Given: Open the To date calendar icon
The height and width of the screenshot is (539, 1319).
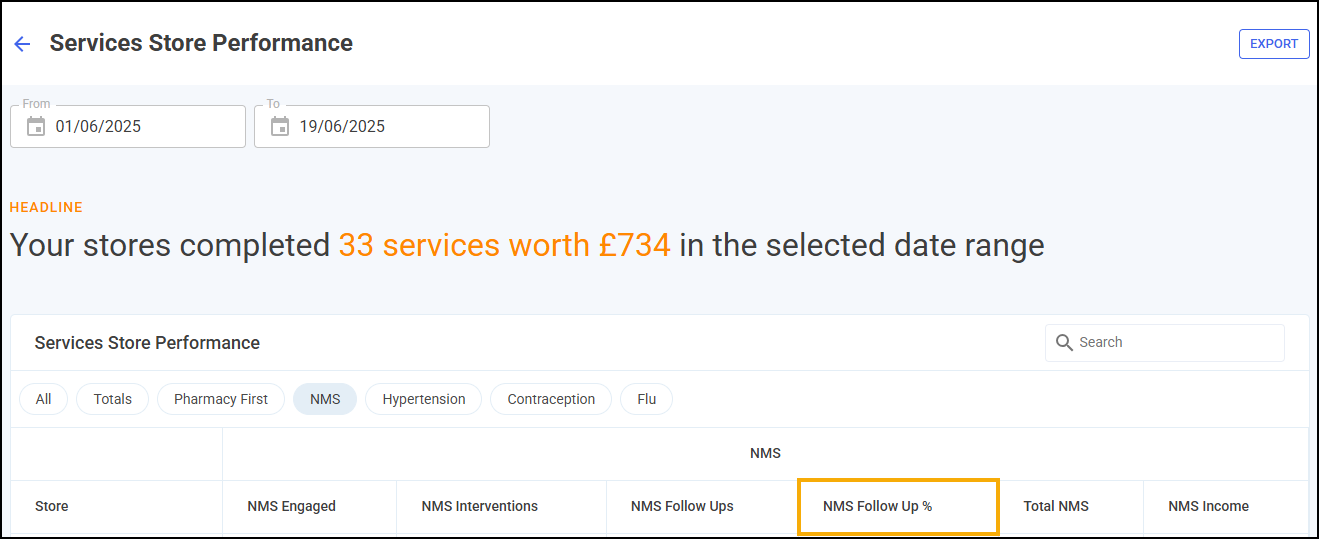Looking at the screenshot, I should tap(280, 126).
